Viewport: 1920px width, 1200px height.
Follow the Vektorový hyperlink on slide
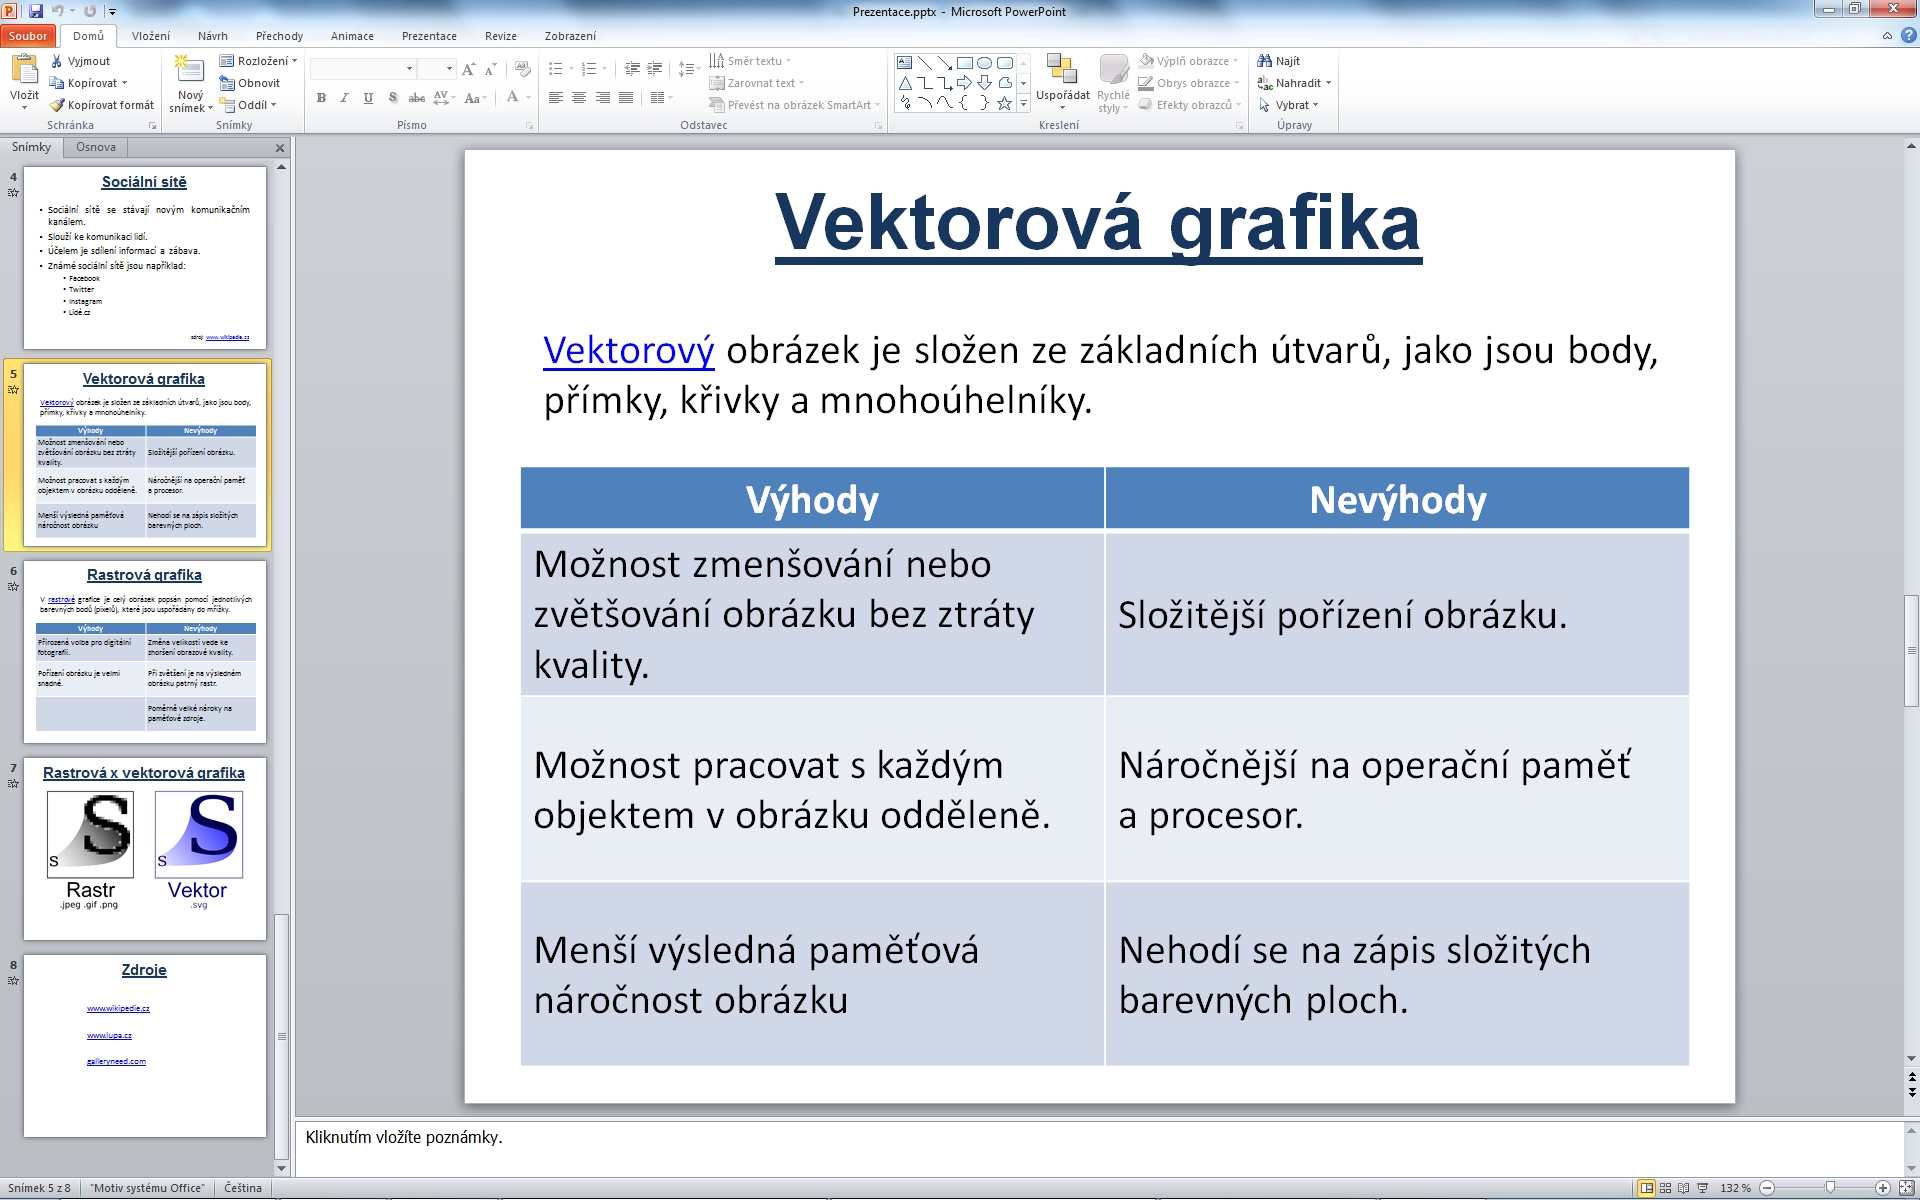pyautogui.click(x=628, y=351)
